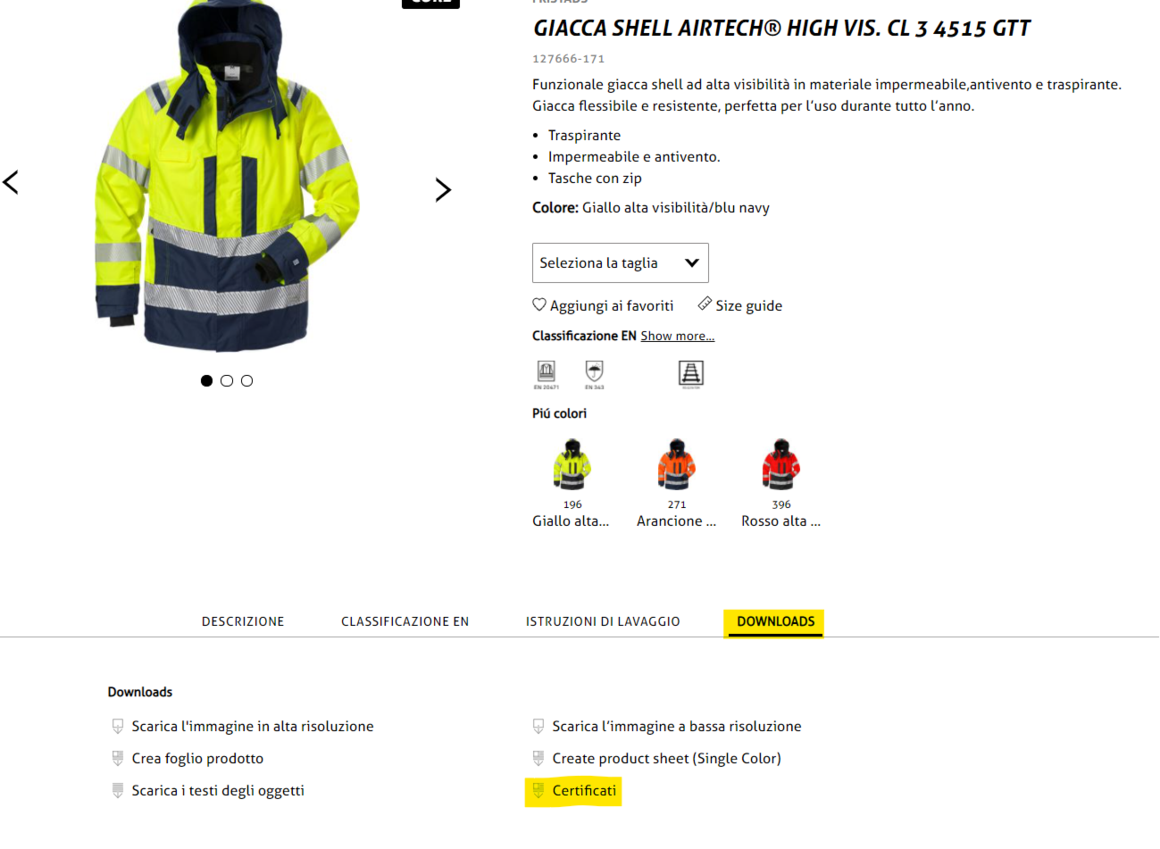Screen dimensions: 1160x849
Task: Click the EN 343 rain protection icon
Action: 594,374
